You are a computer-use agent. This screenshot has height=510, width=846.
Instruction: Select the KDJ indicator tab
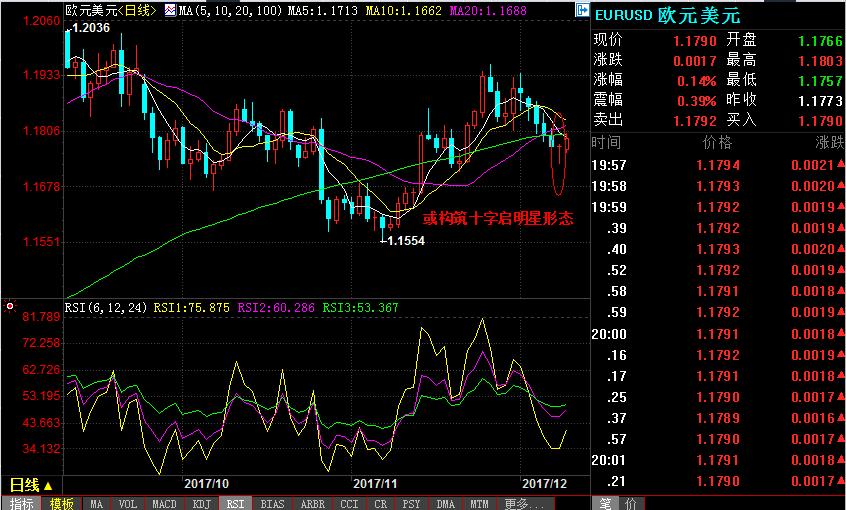pyautogui.click(x=201, y=503)
